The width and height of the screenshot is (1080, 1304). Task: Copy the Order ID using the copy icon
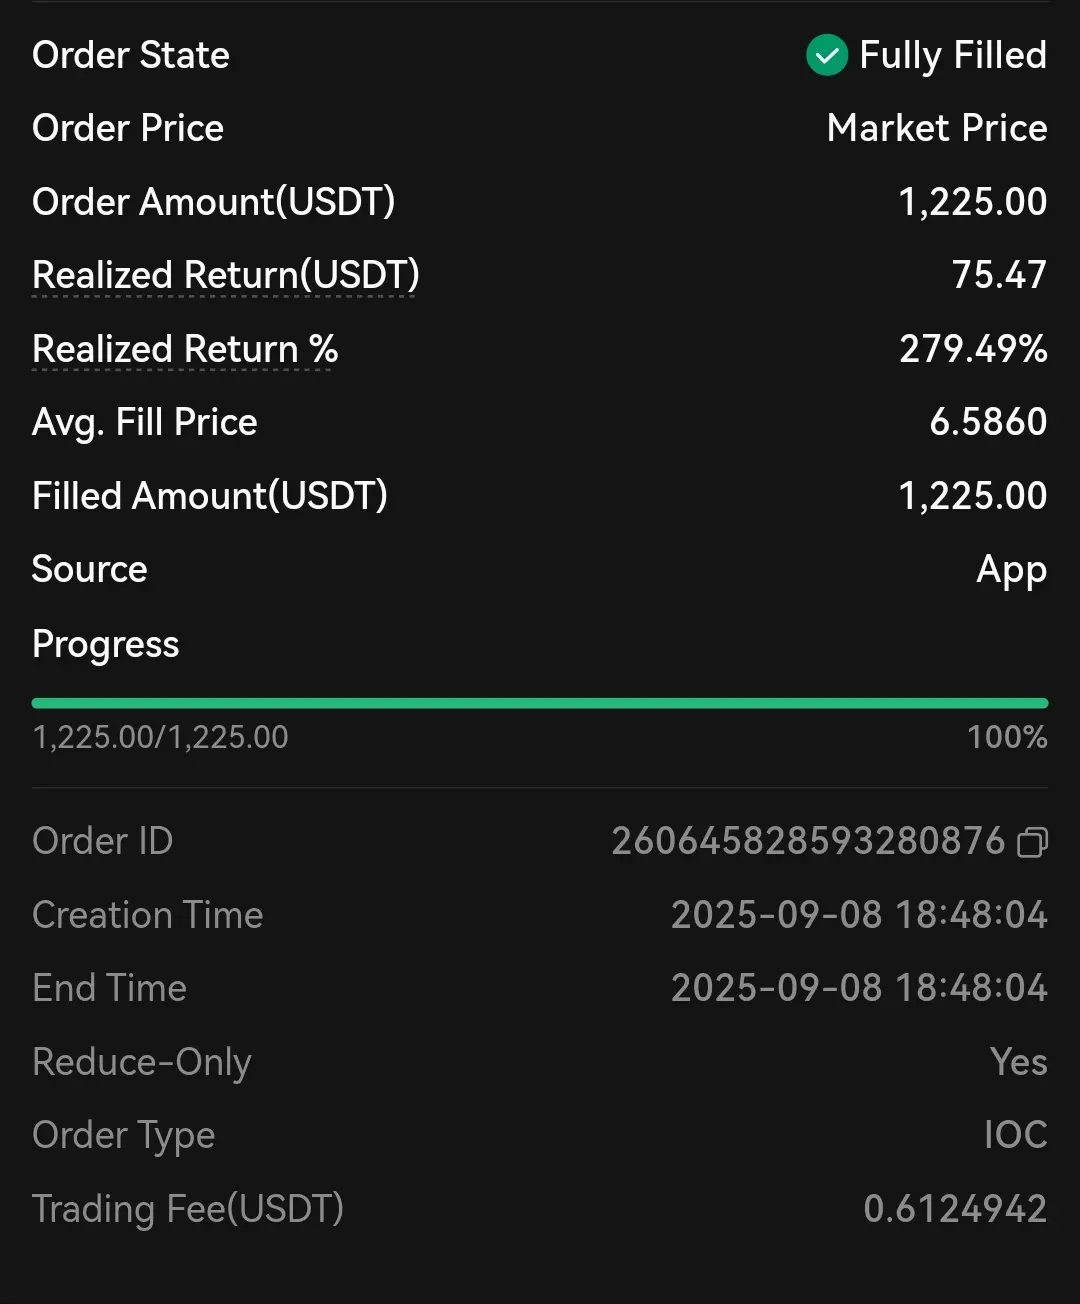point(1032,843)
